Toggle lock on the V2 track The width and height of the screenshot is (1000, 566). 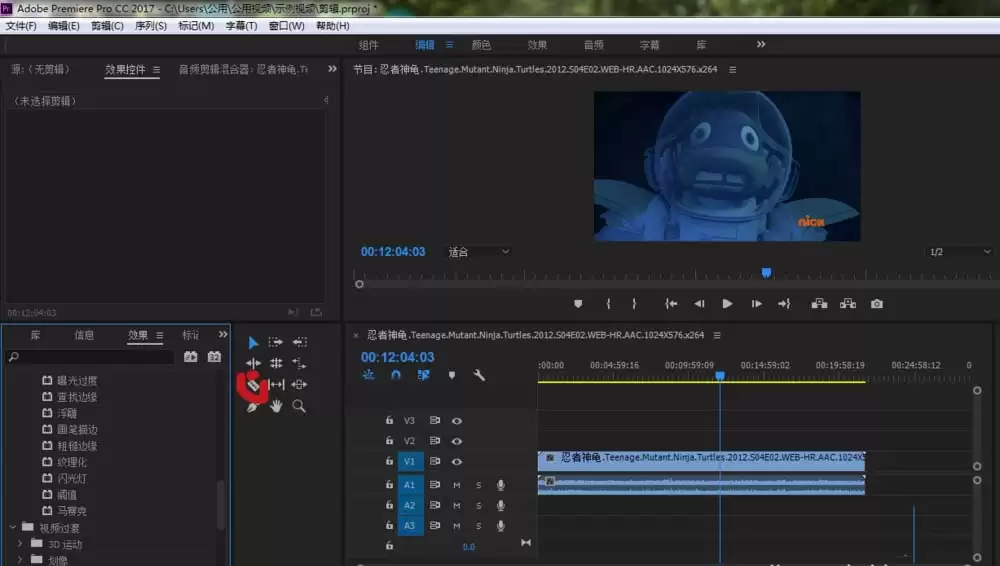coord(389,441)
